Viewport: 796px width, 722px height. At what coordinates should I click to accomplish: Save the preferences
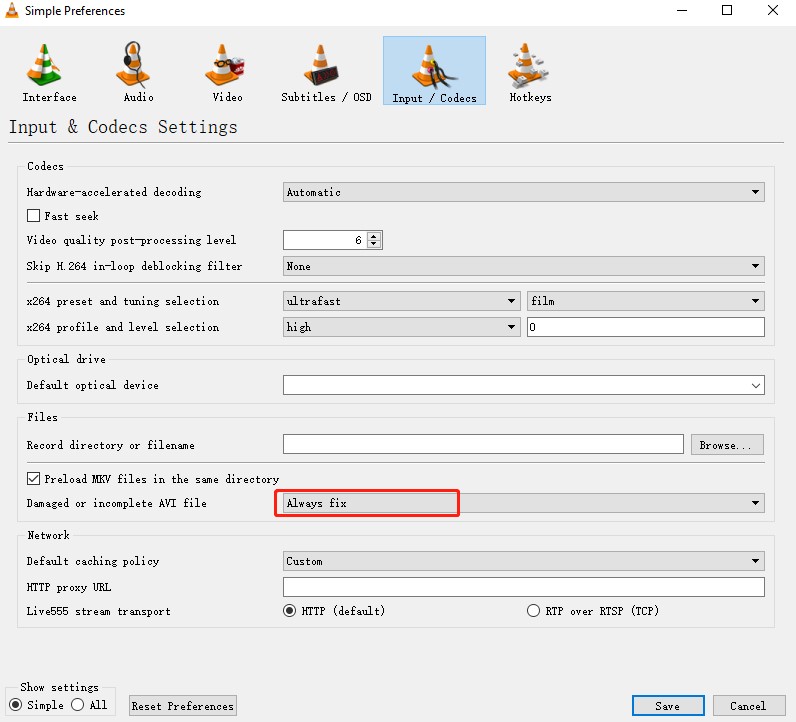point(668,706)
